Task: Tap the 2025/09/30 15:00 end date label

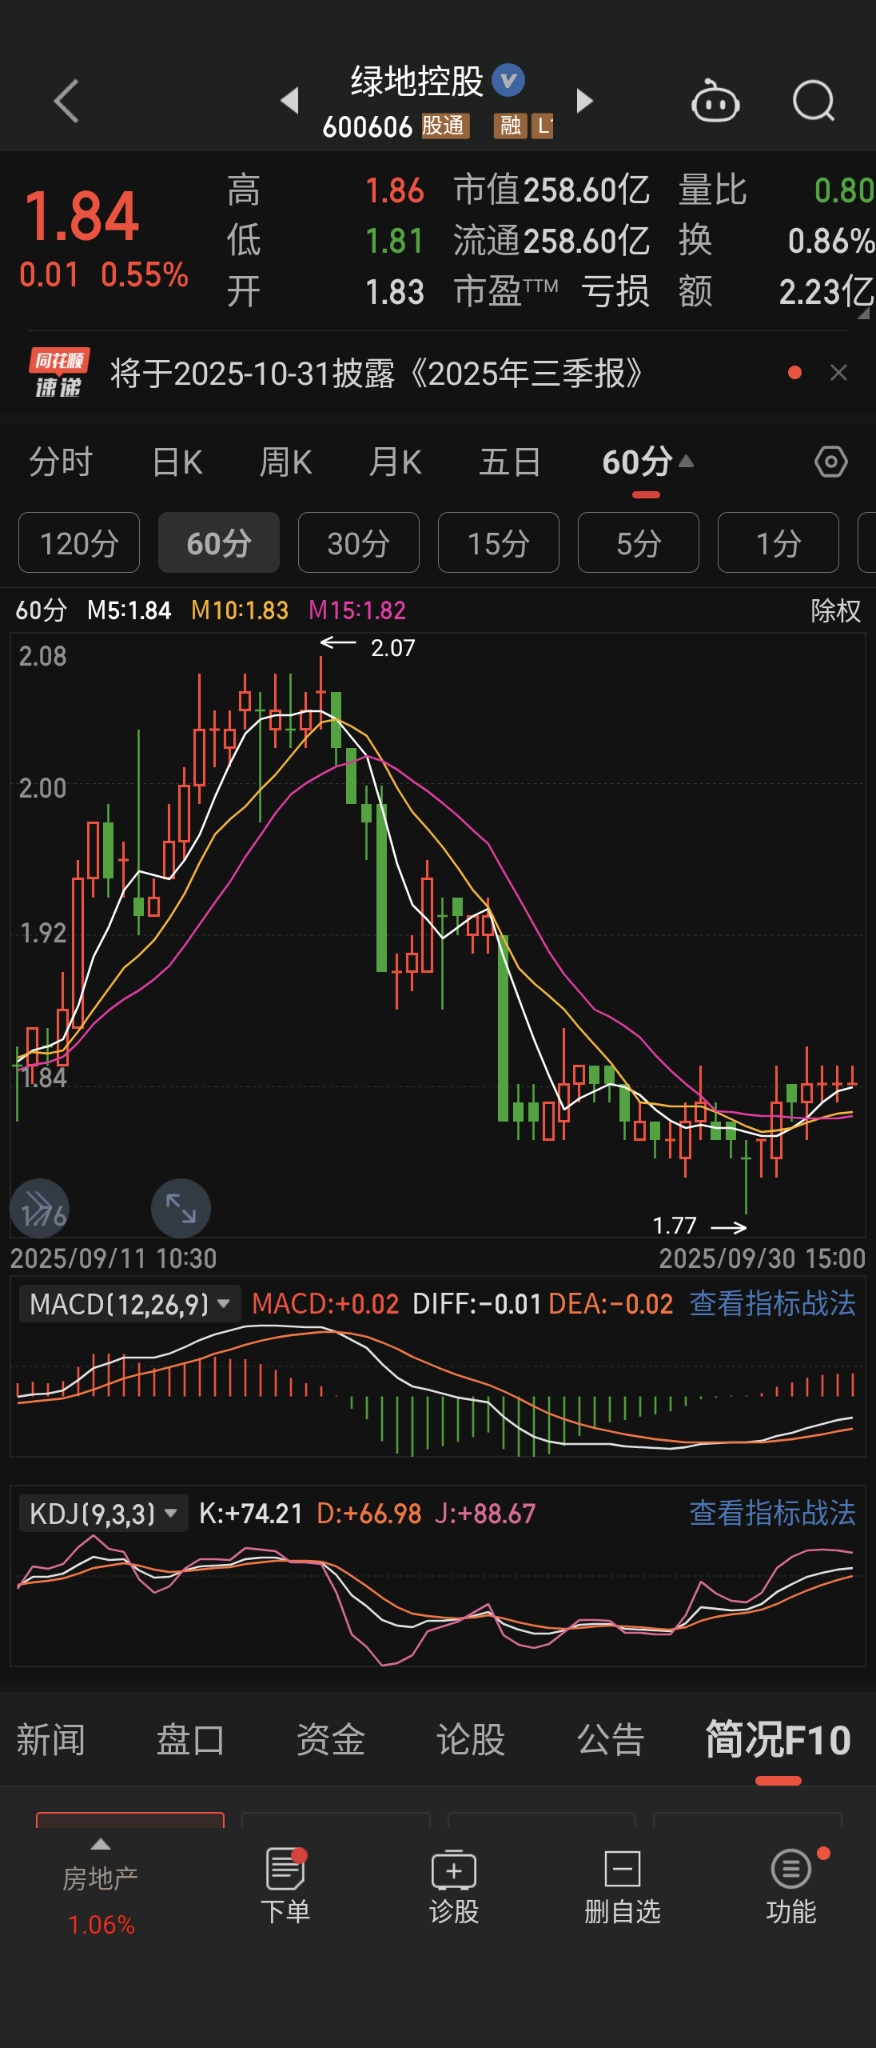Action: [x=762, y=1258]
